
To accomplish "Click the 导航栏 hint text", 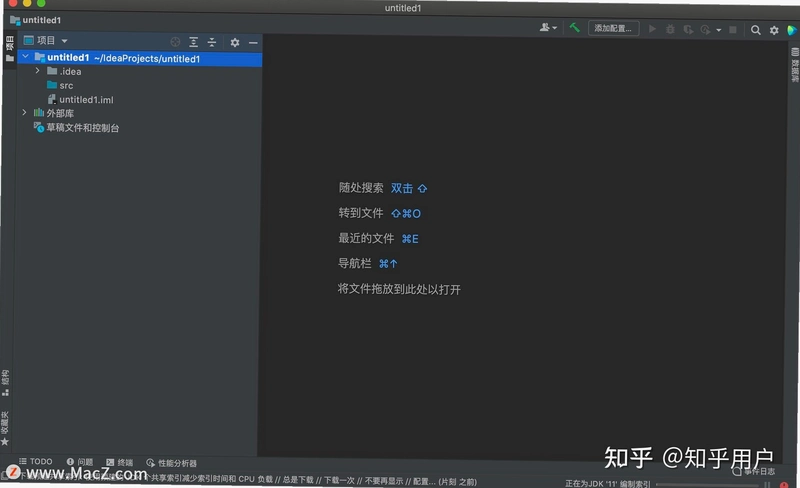I will click(355, 263).
